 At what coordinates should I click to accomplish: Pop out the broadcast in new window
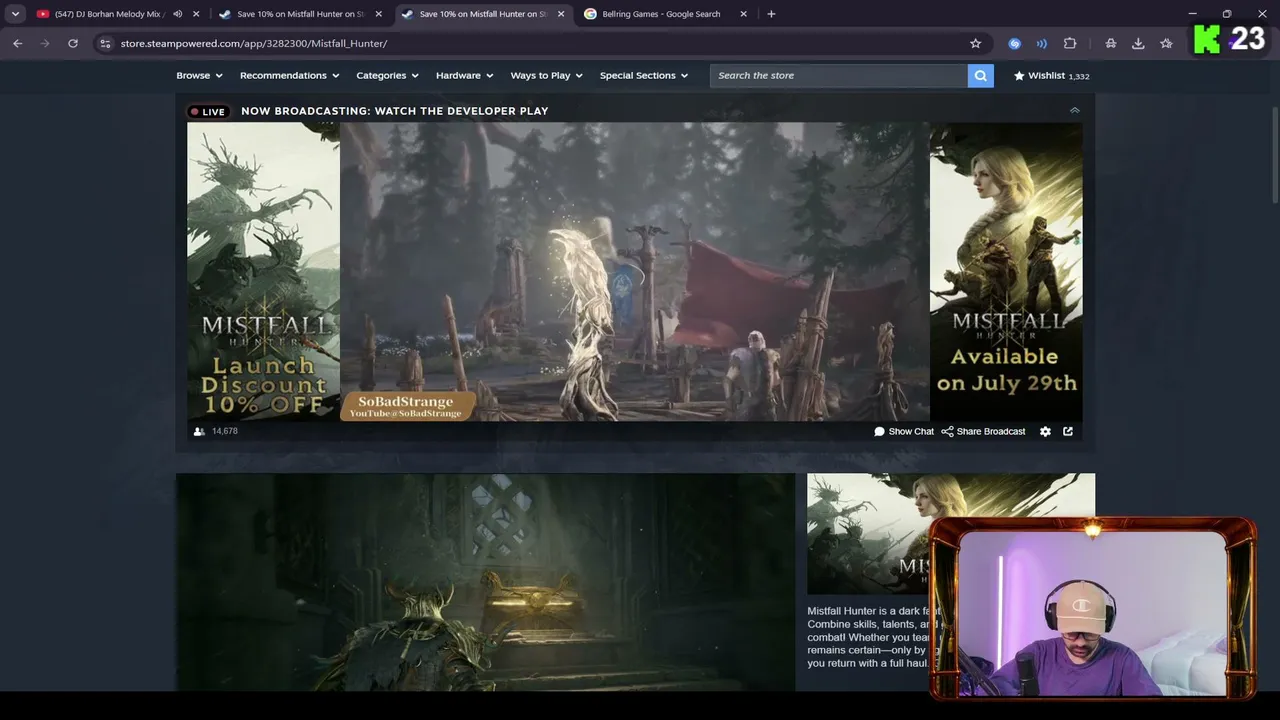[x=1068, y=431]
